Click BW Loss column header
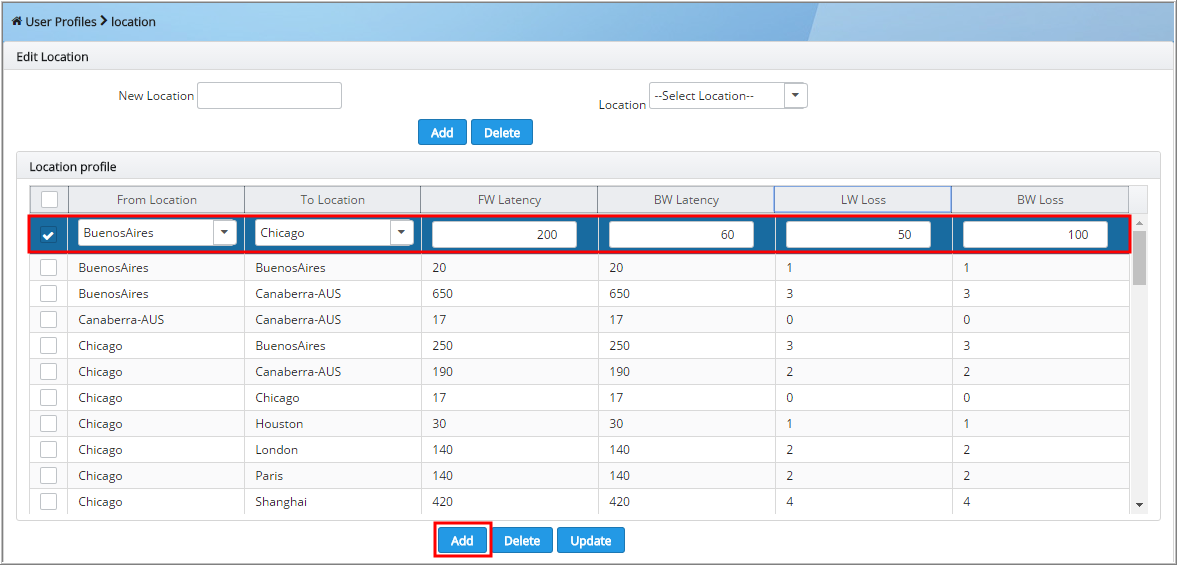This screenshot has width=1177, height=565. (1040, 200)
